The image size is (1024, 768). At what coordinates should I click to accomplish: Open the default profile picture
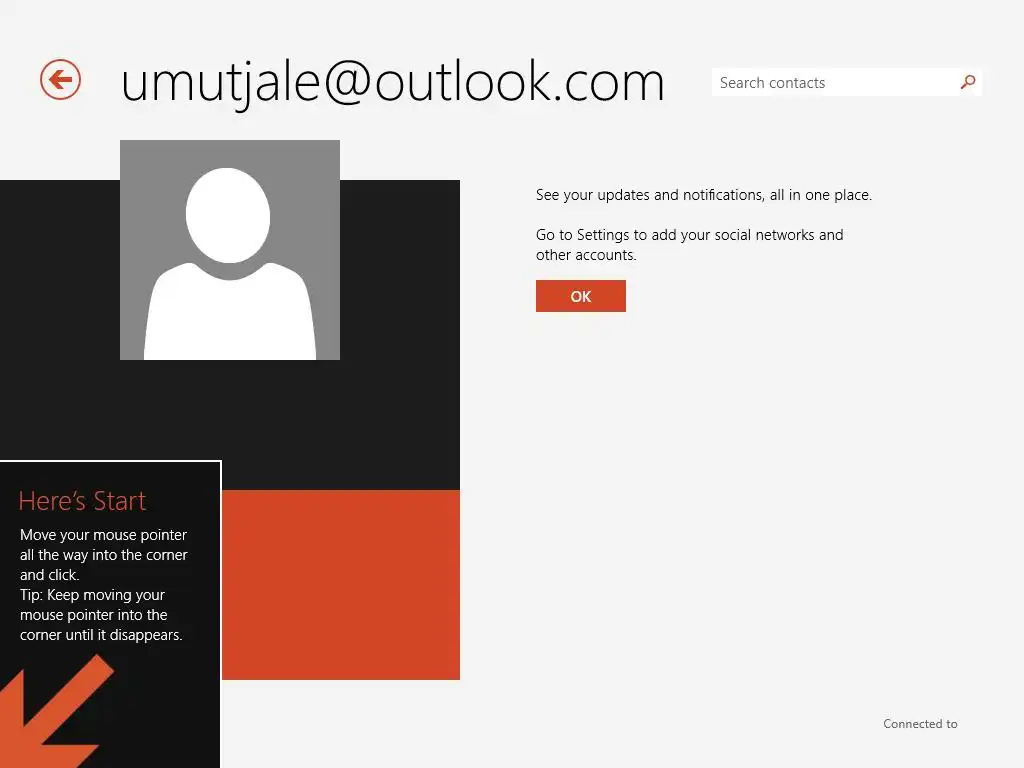230,249
